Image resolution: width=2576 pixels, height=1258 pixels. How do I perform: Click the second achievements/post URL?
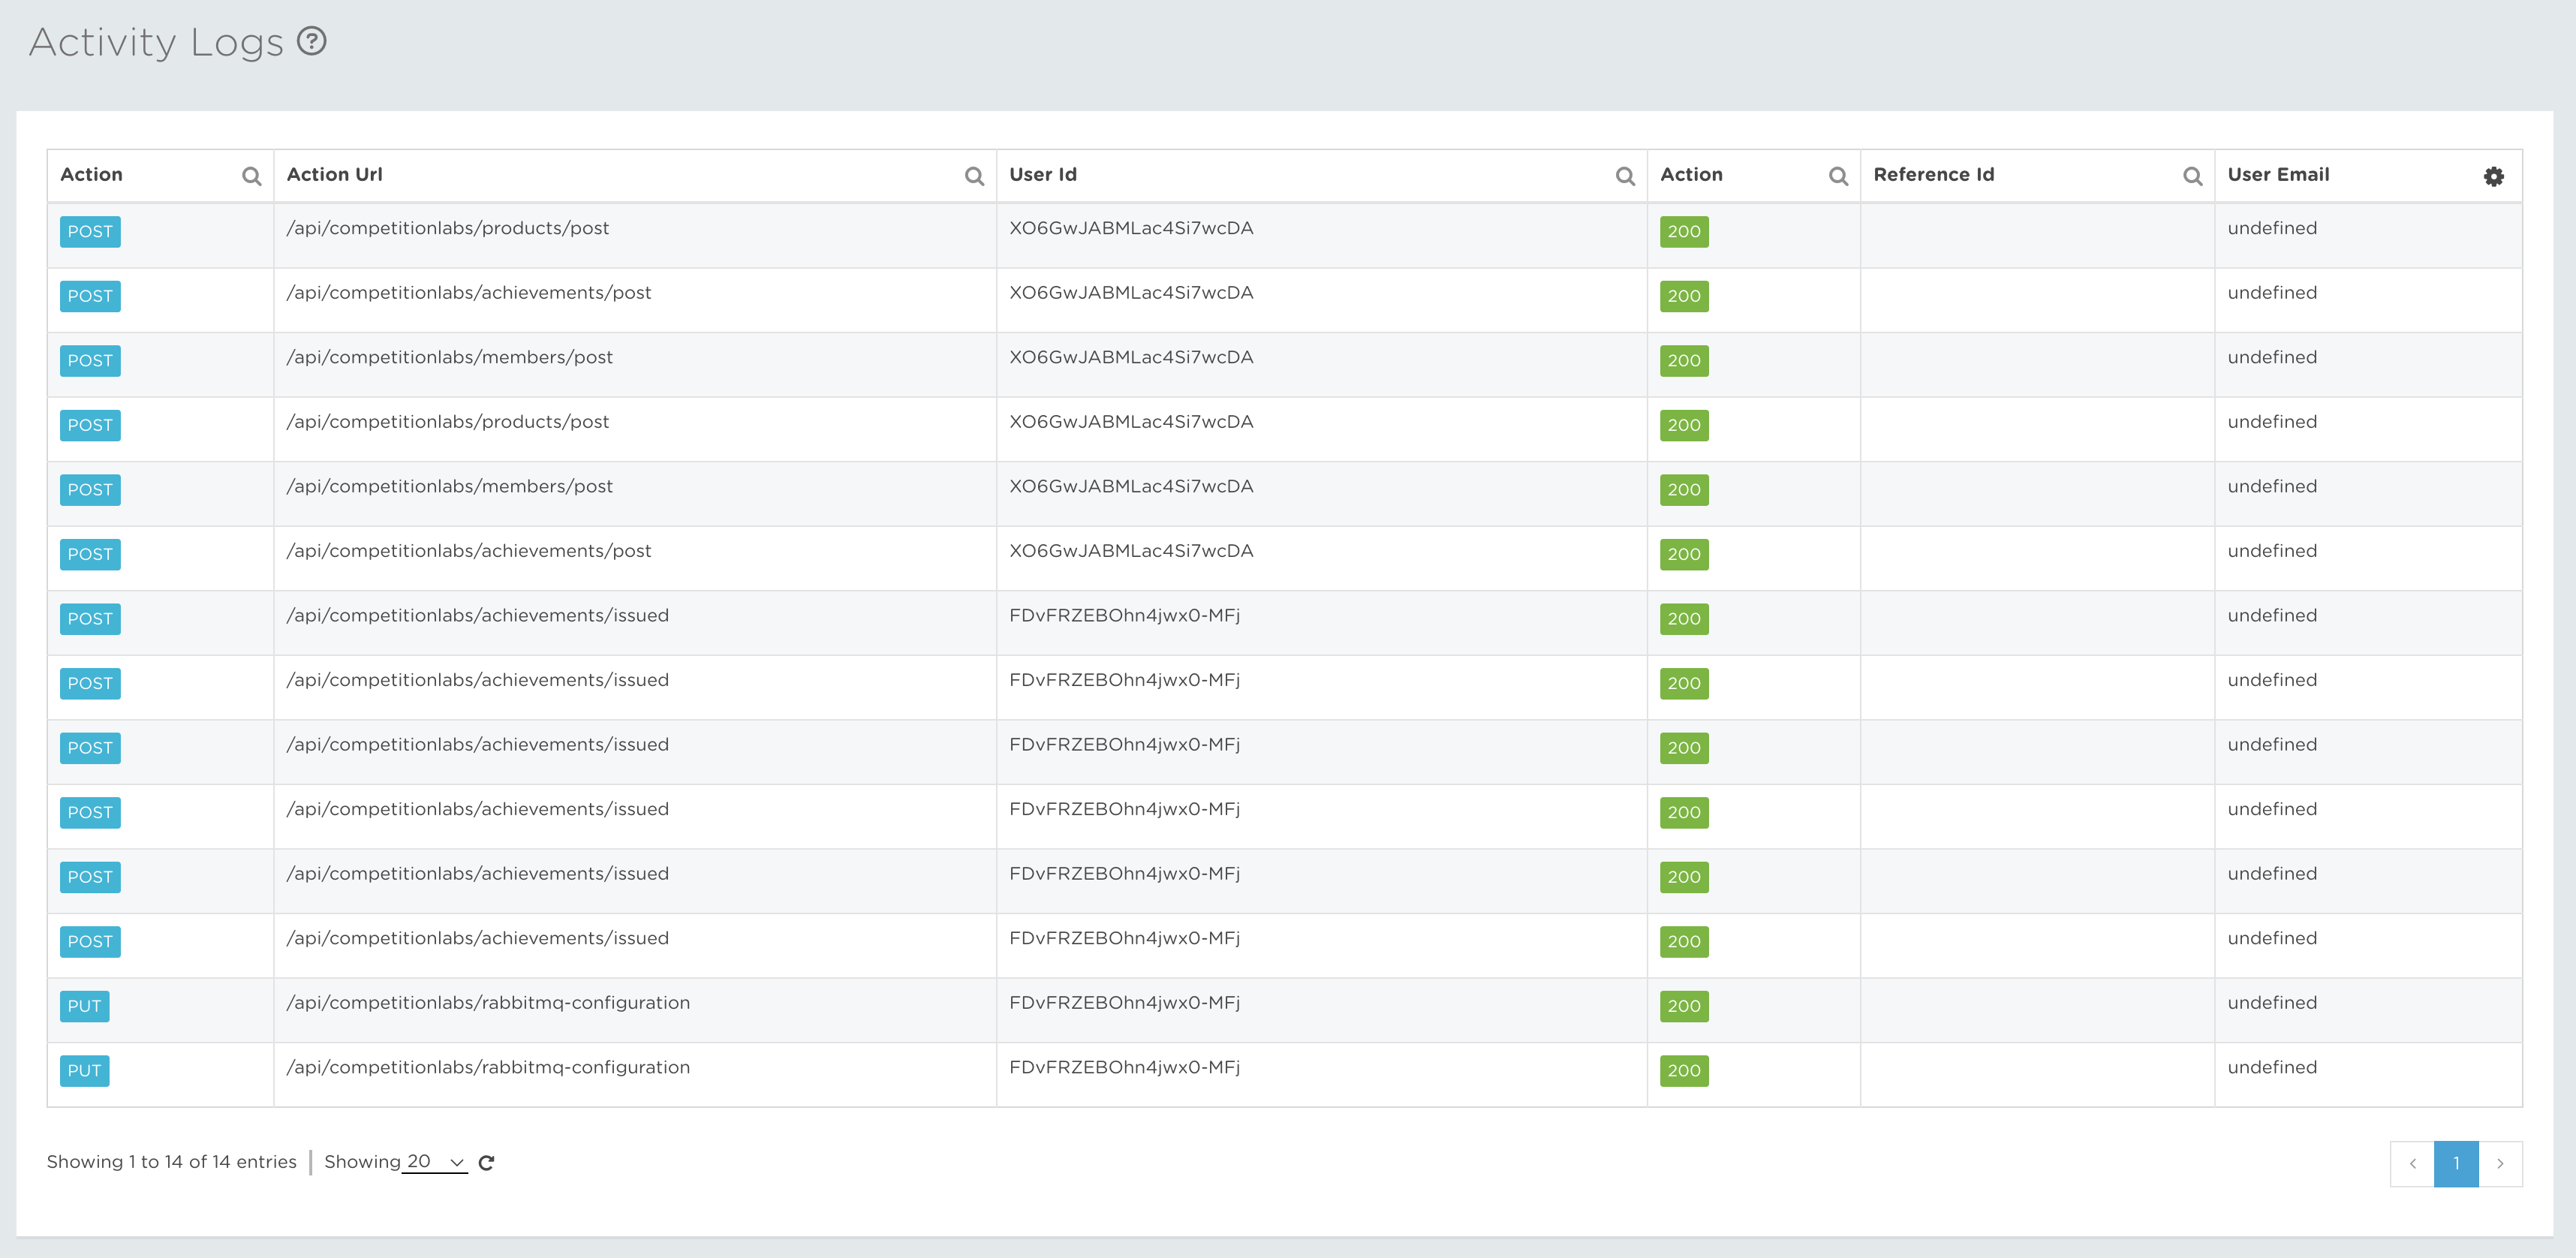tap(468, 551)
